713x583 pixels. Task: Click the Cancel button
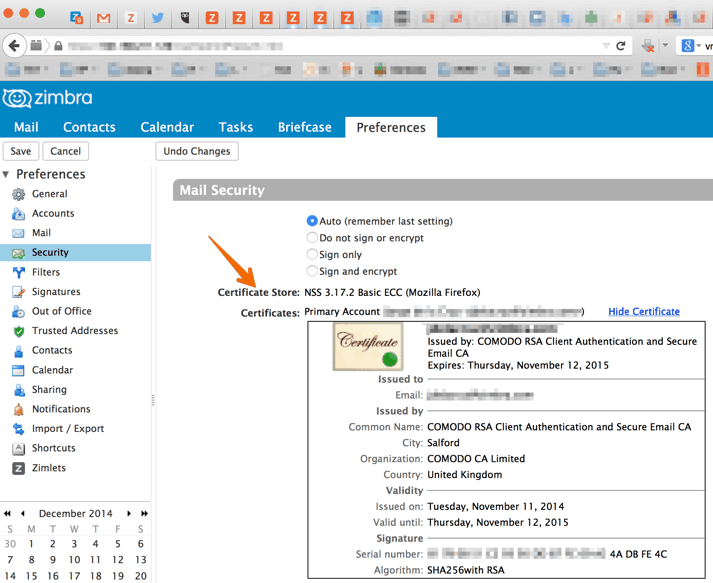tap(65, 151)
